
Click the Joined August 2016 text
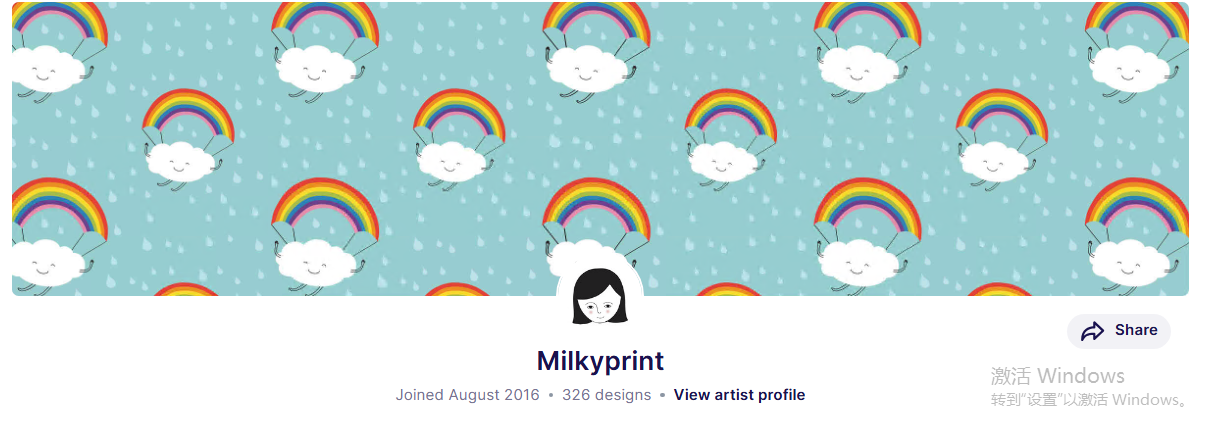pyautogui.click(x=467, y=395)
